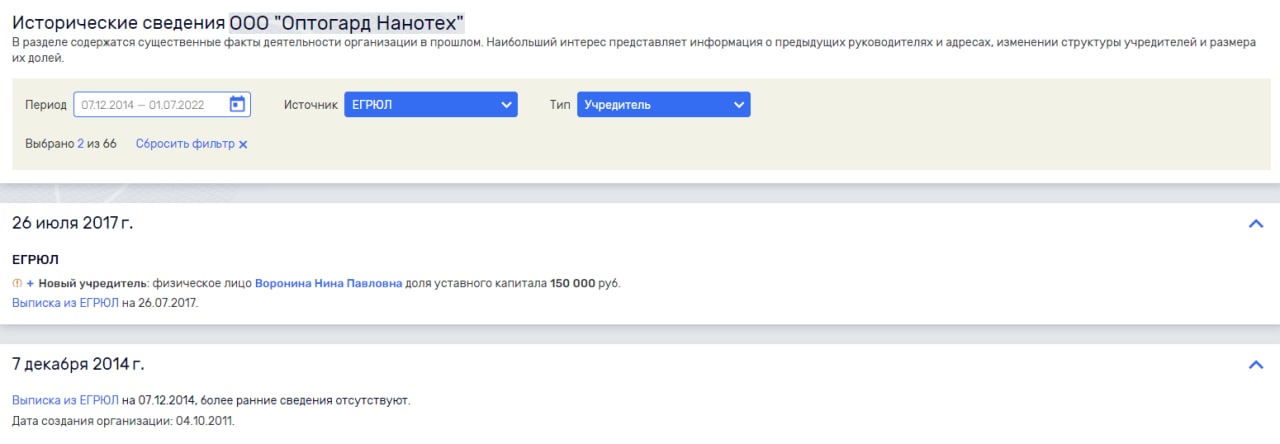Collapse the 26 июля 2017 г. section
The image size is (1280, 444).
tap(1257, 224)
